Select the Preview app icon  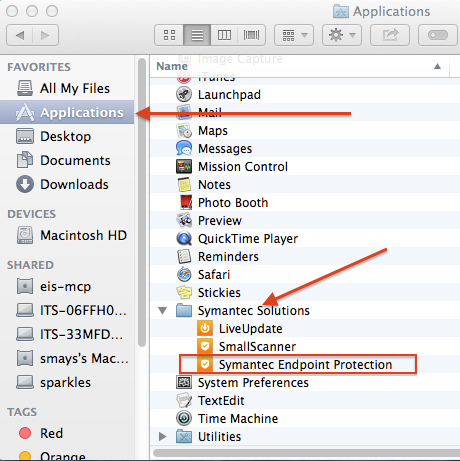pyautogui.click(x=184, y=220)
